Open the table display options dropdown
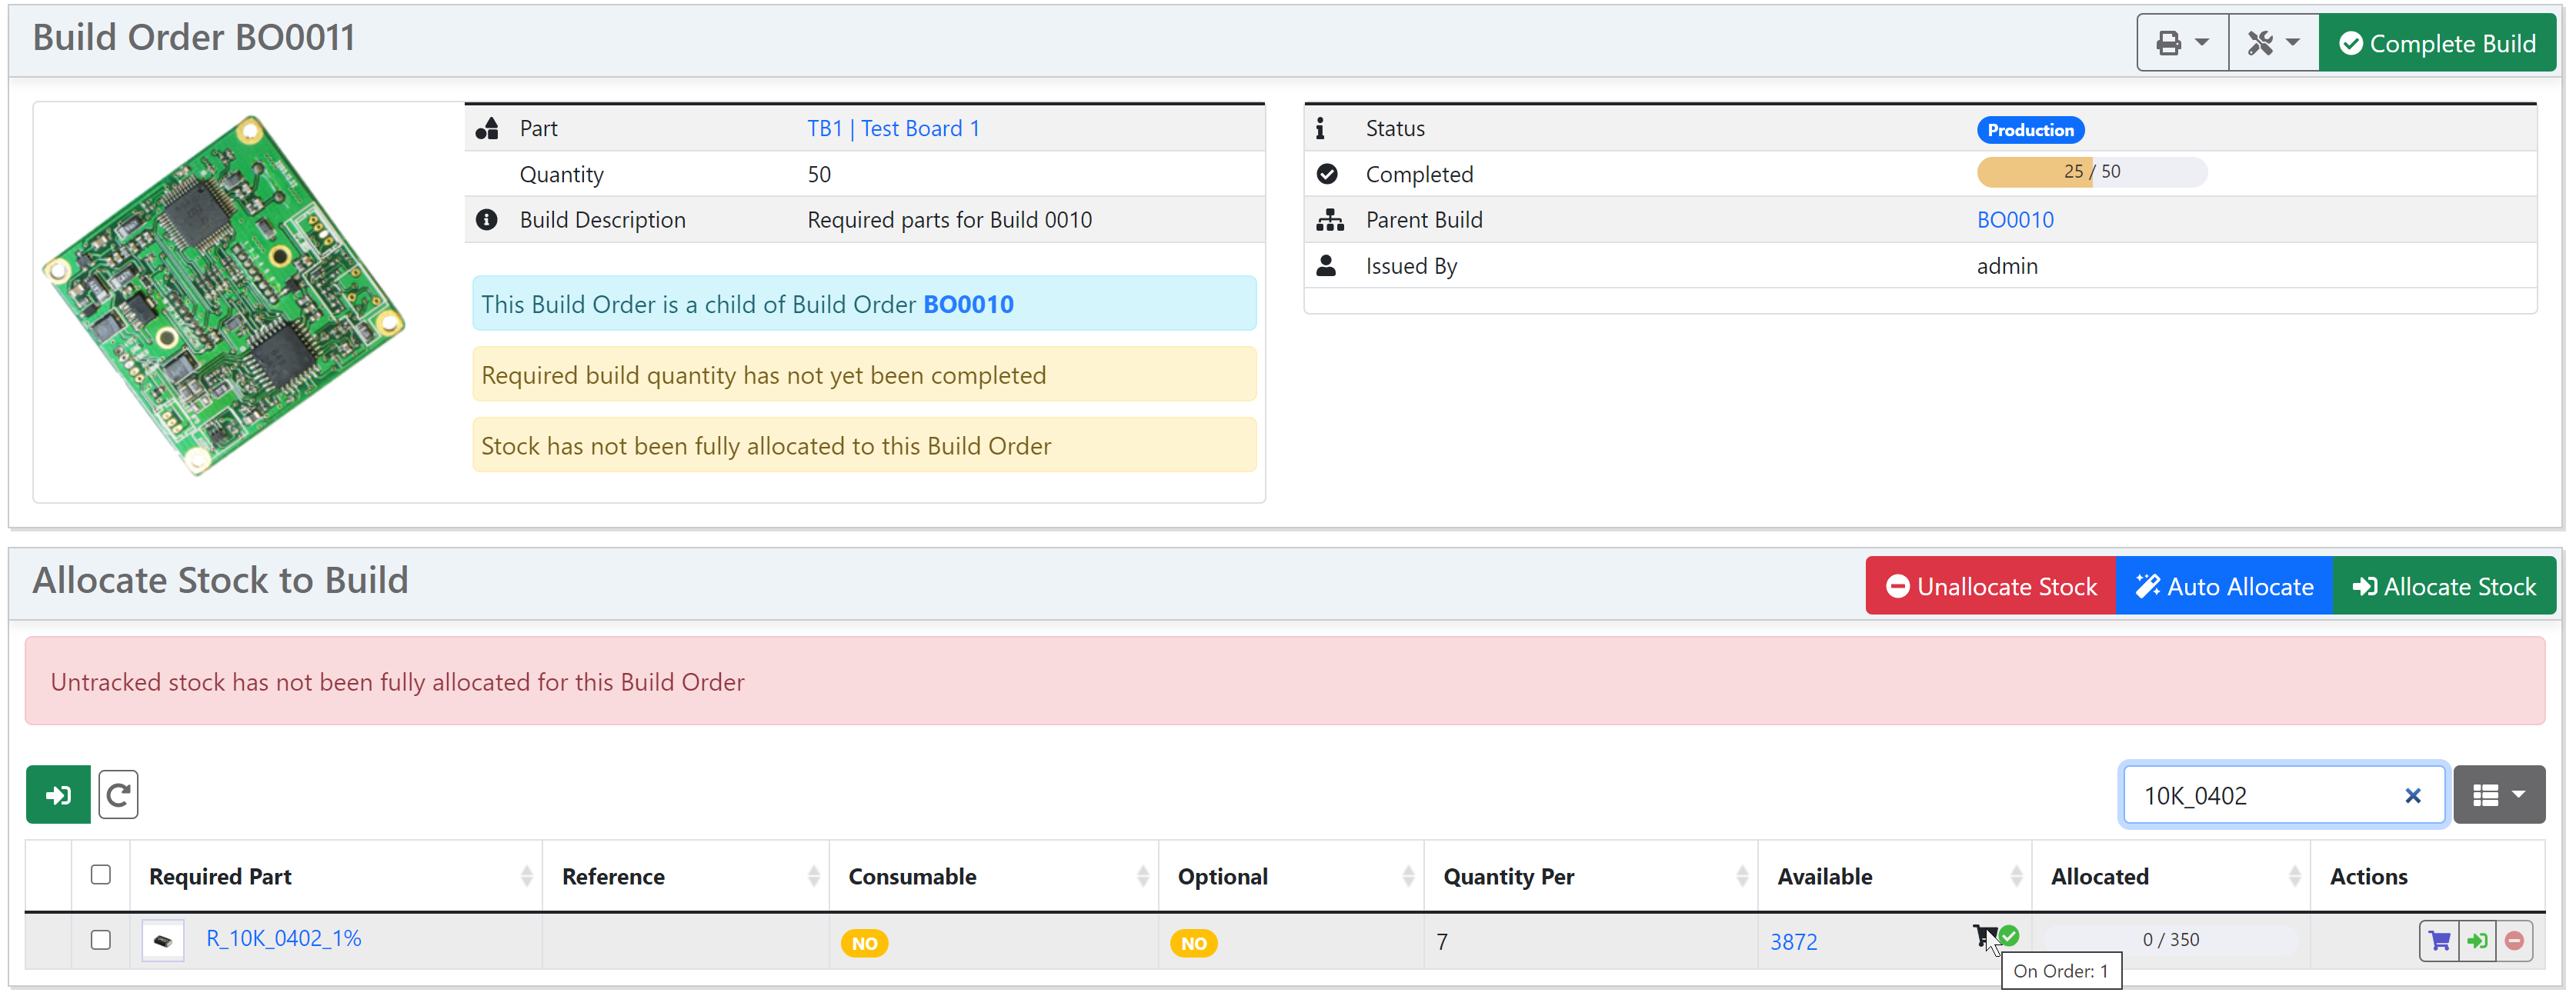Screen dimensions: 2576x996 point(2500,794)
